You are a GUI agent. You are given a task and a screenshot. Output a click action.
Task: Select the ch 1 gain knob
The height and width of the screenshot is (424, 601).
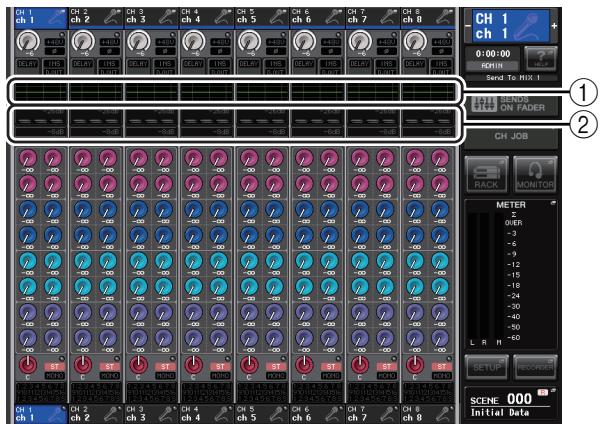coord(28,41)
